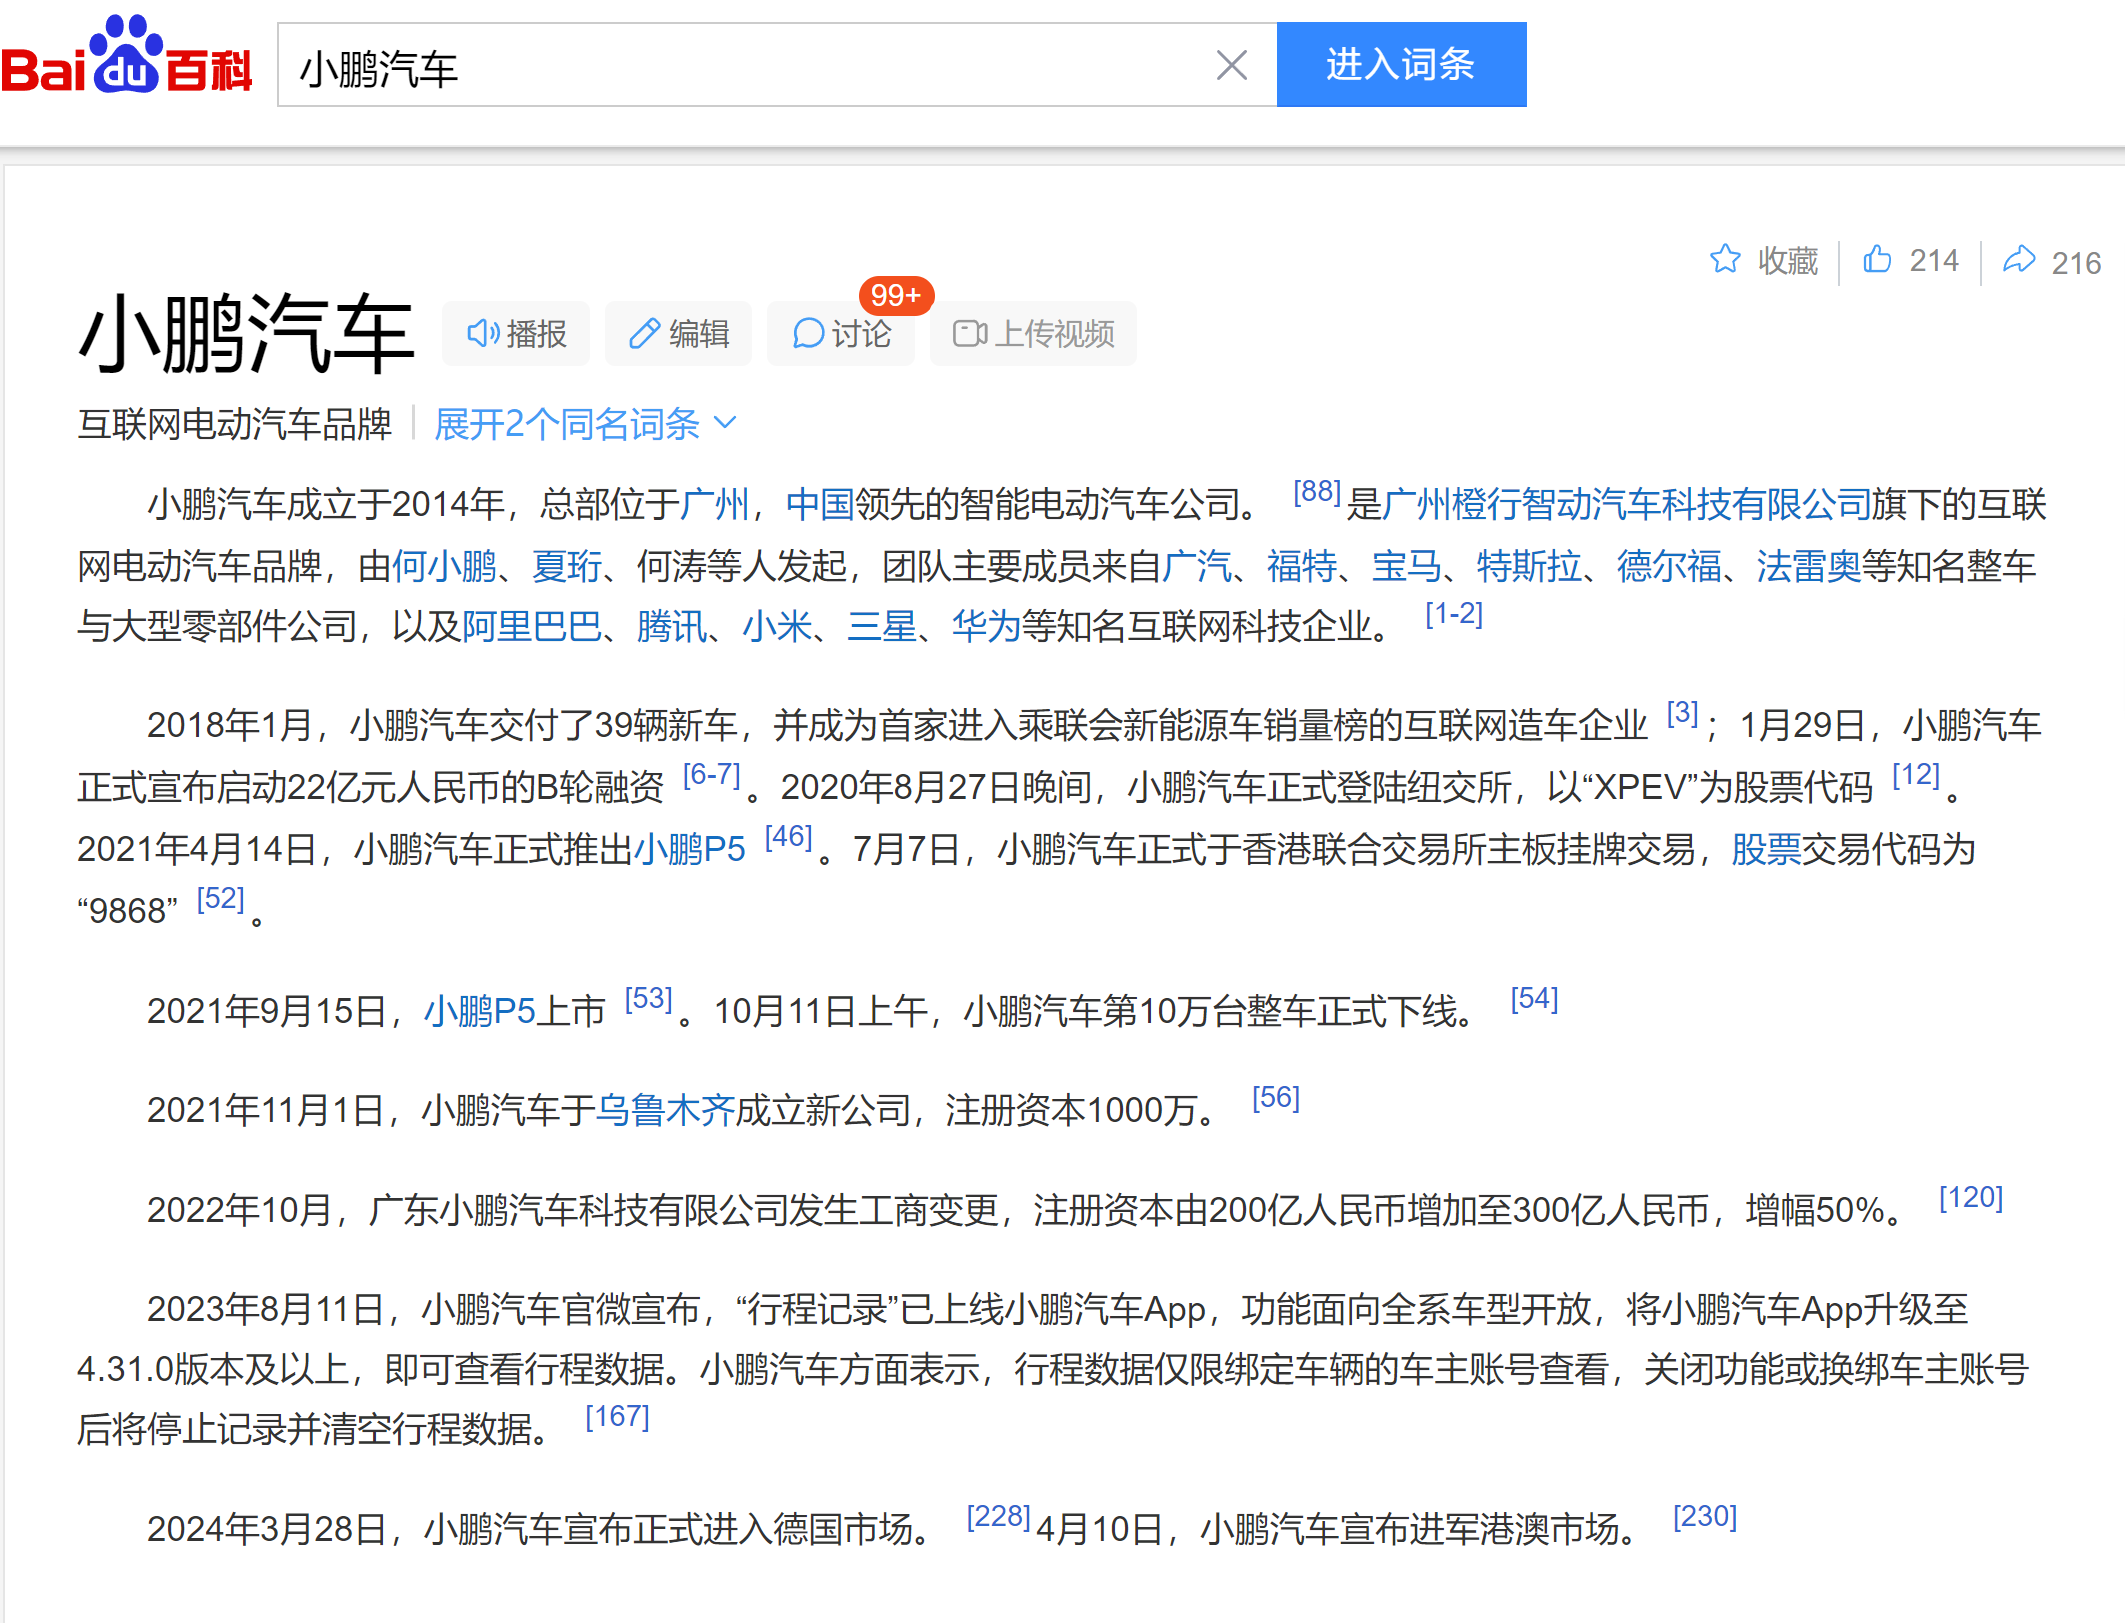Open the 广州 link
This screenshot has height=1623, width=2125.
(714, 504)
